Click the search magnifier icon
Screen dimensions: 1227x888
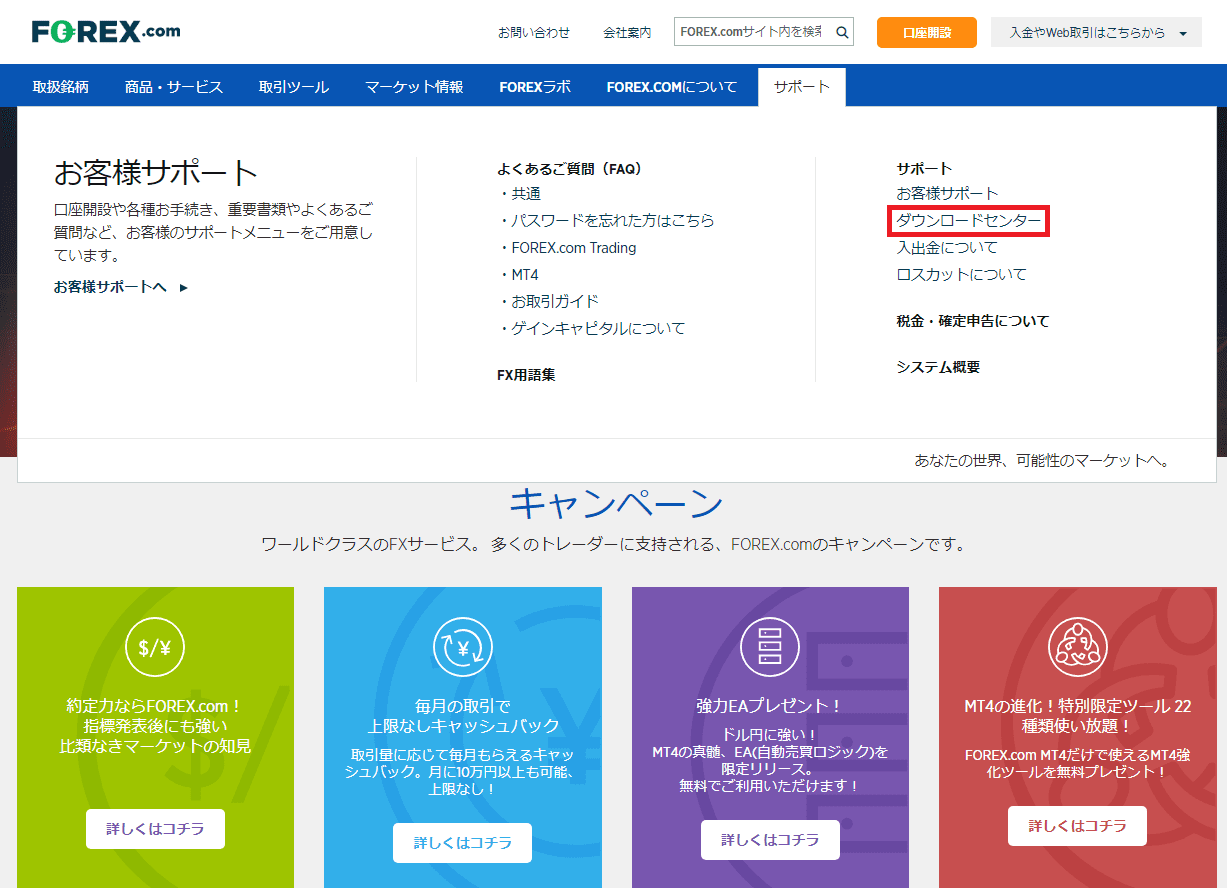coord(842,32)
